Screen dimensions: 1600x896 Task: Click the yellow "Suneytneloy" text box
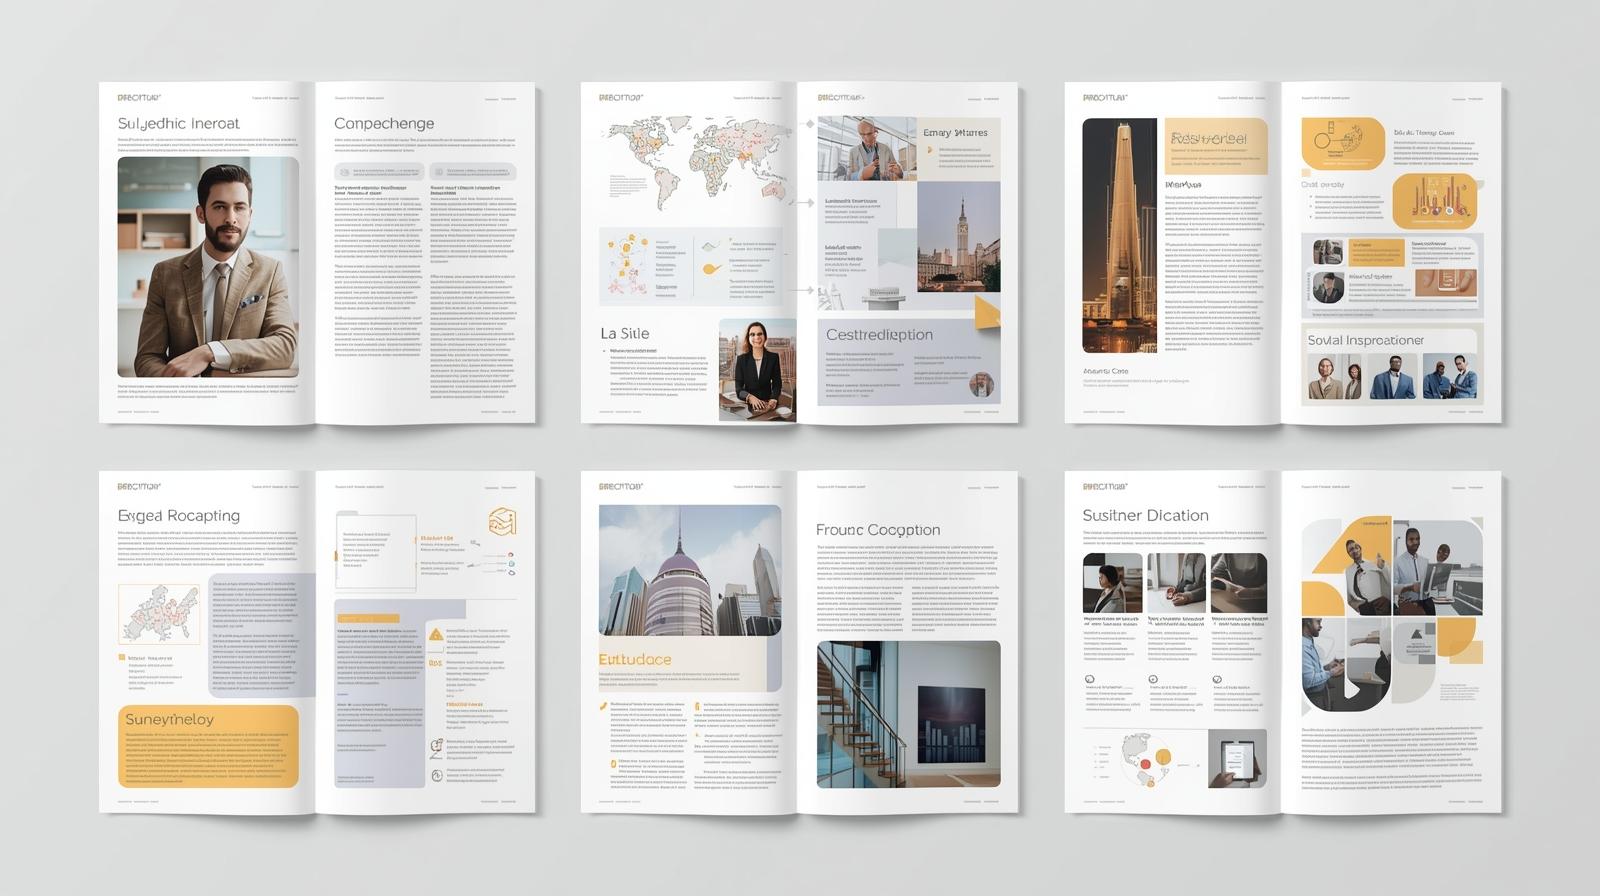208,747
